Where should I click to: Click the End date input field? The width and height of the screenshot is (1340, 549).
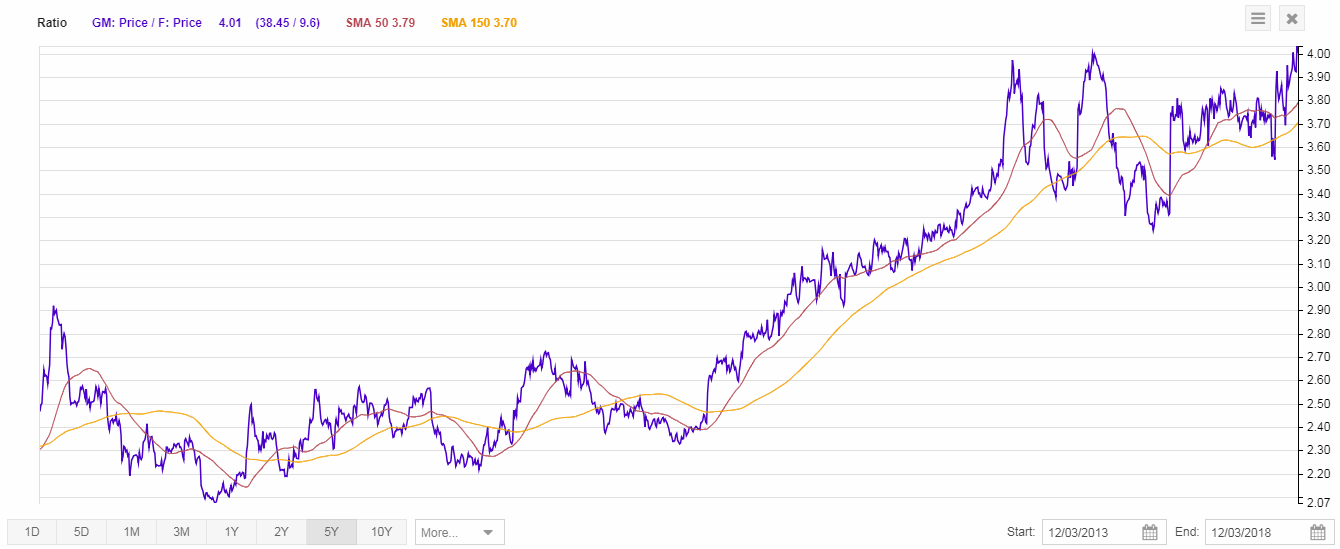point(1253,532)
